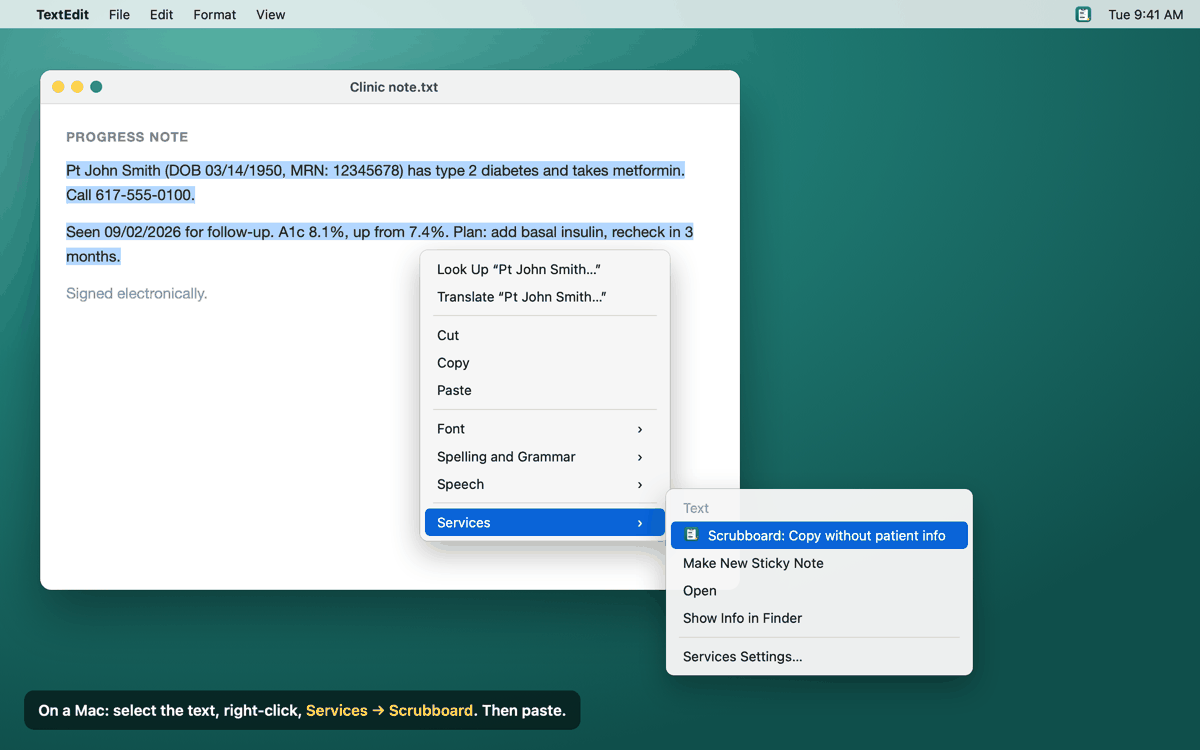Click the selected line "Call 617-555-0100."

131,195
